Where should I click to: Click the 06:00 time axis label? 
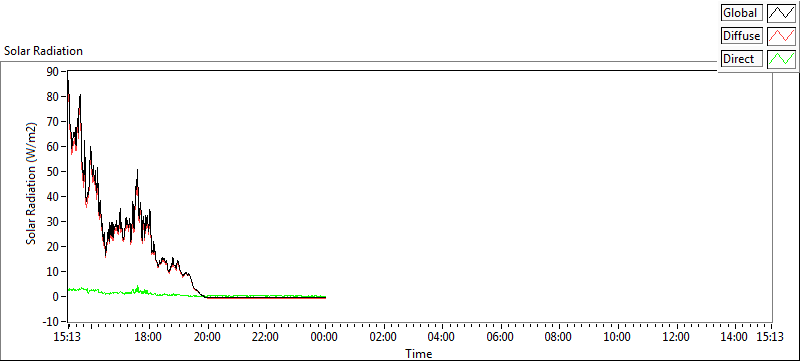[501, 337]
